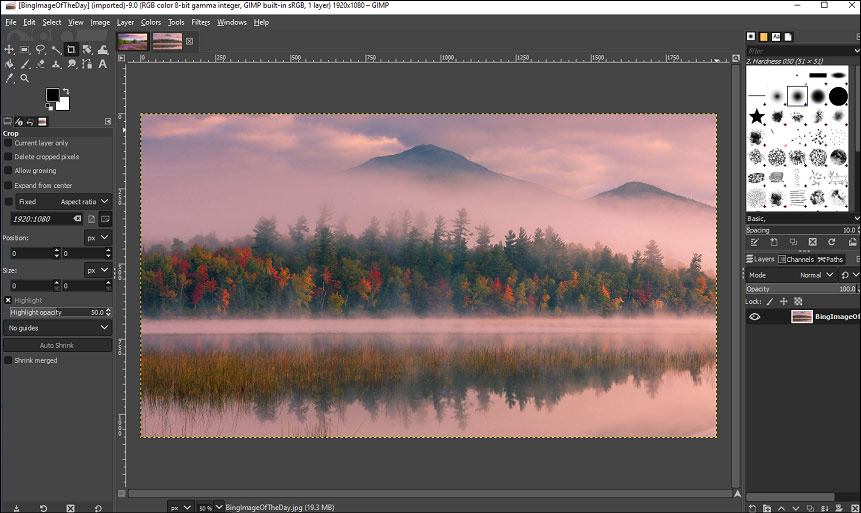Image resolution: width=861 pixels, height=513 pixels.
Task: Enable Expand from center checkbox
Action: point(8,185)
